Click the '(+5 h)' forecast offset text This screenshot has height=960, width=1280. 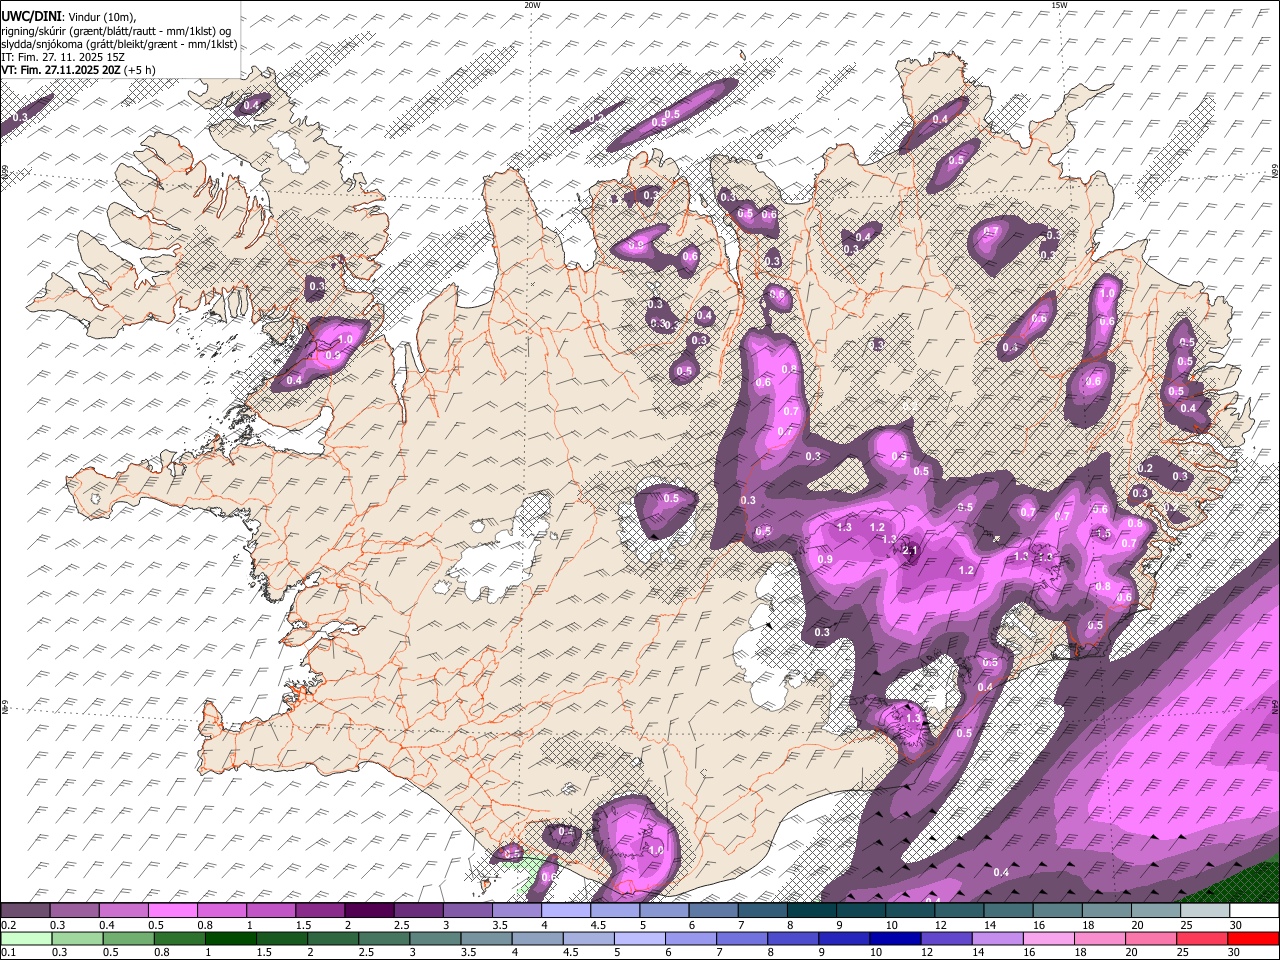coord(140,70)
